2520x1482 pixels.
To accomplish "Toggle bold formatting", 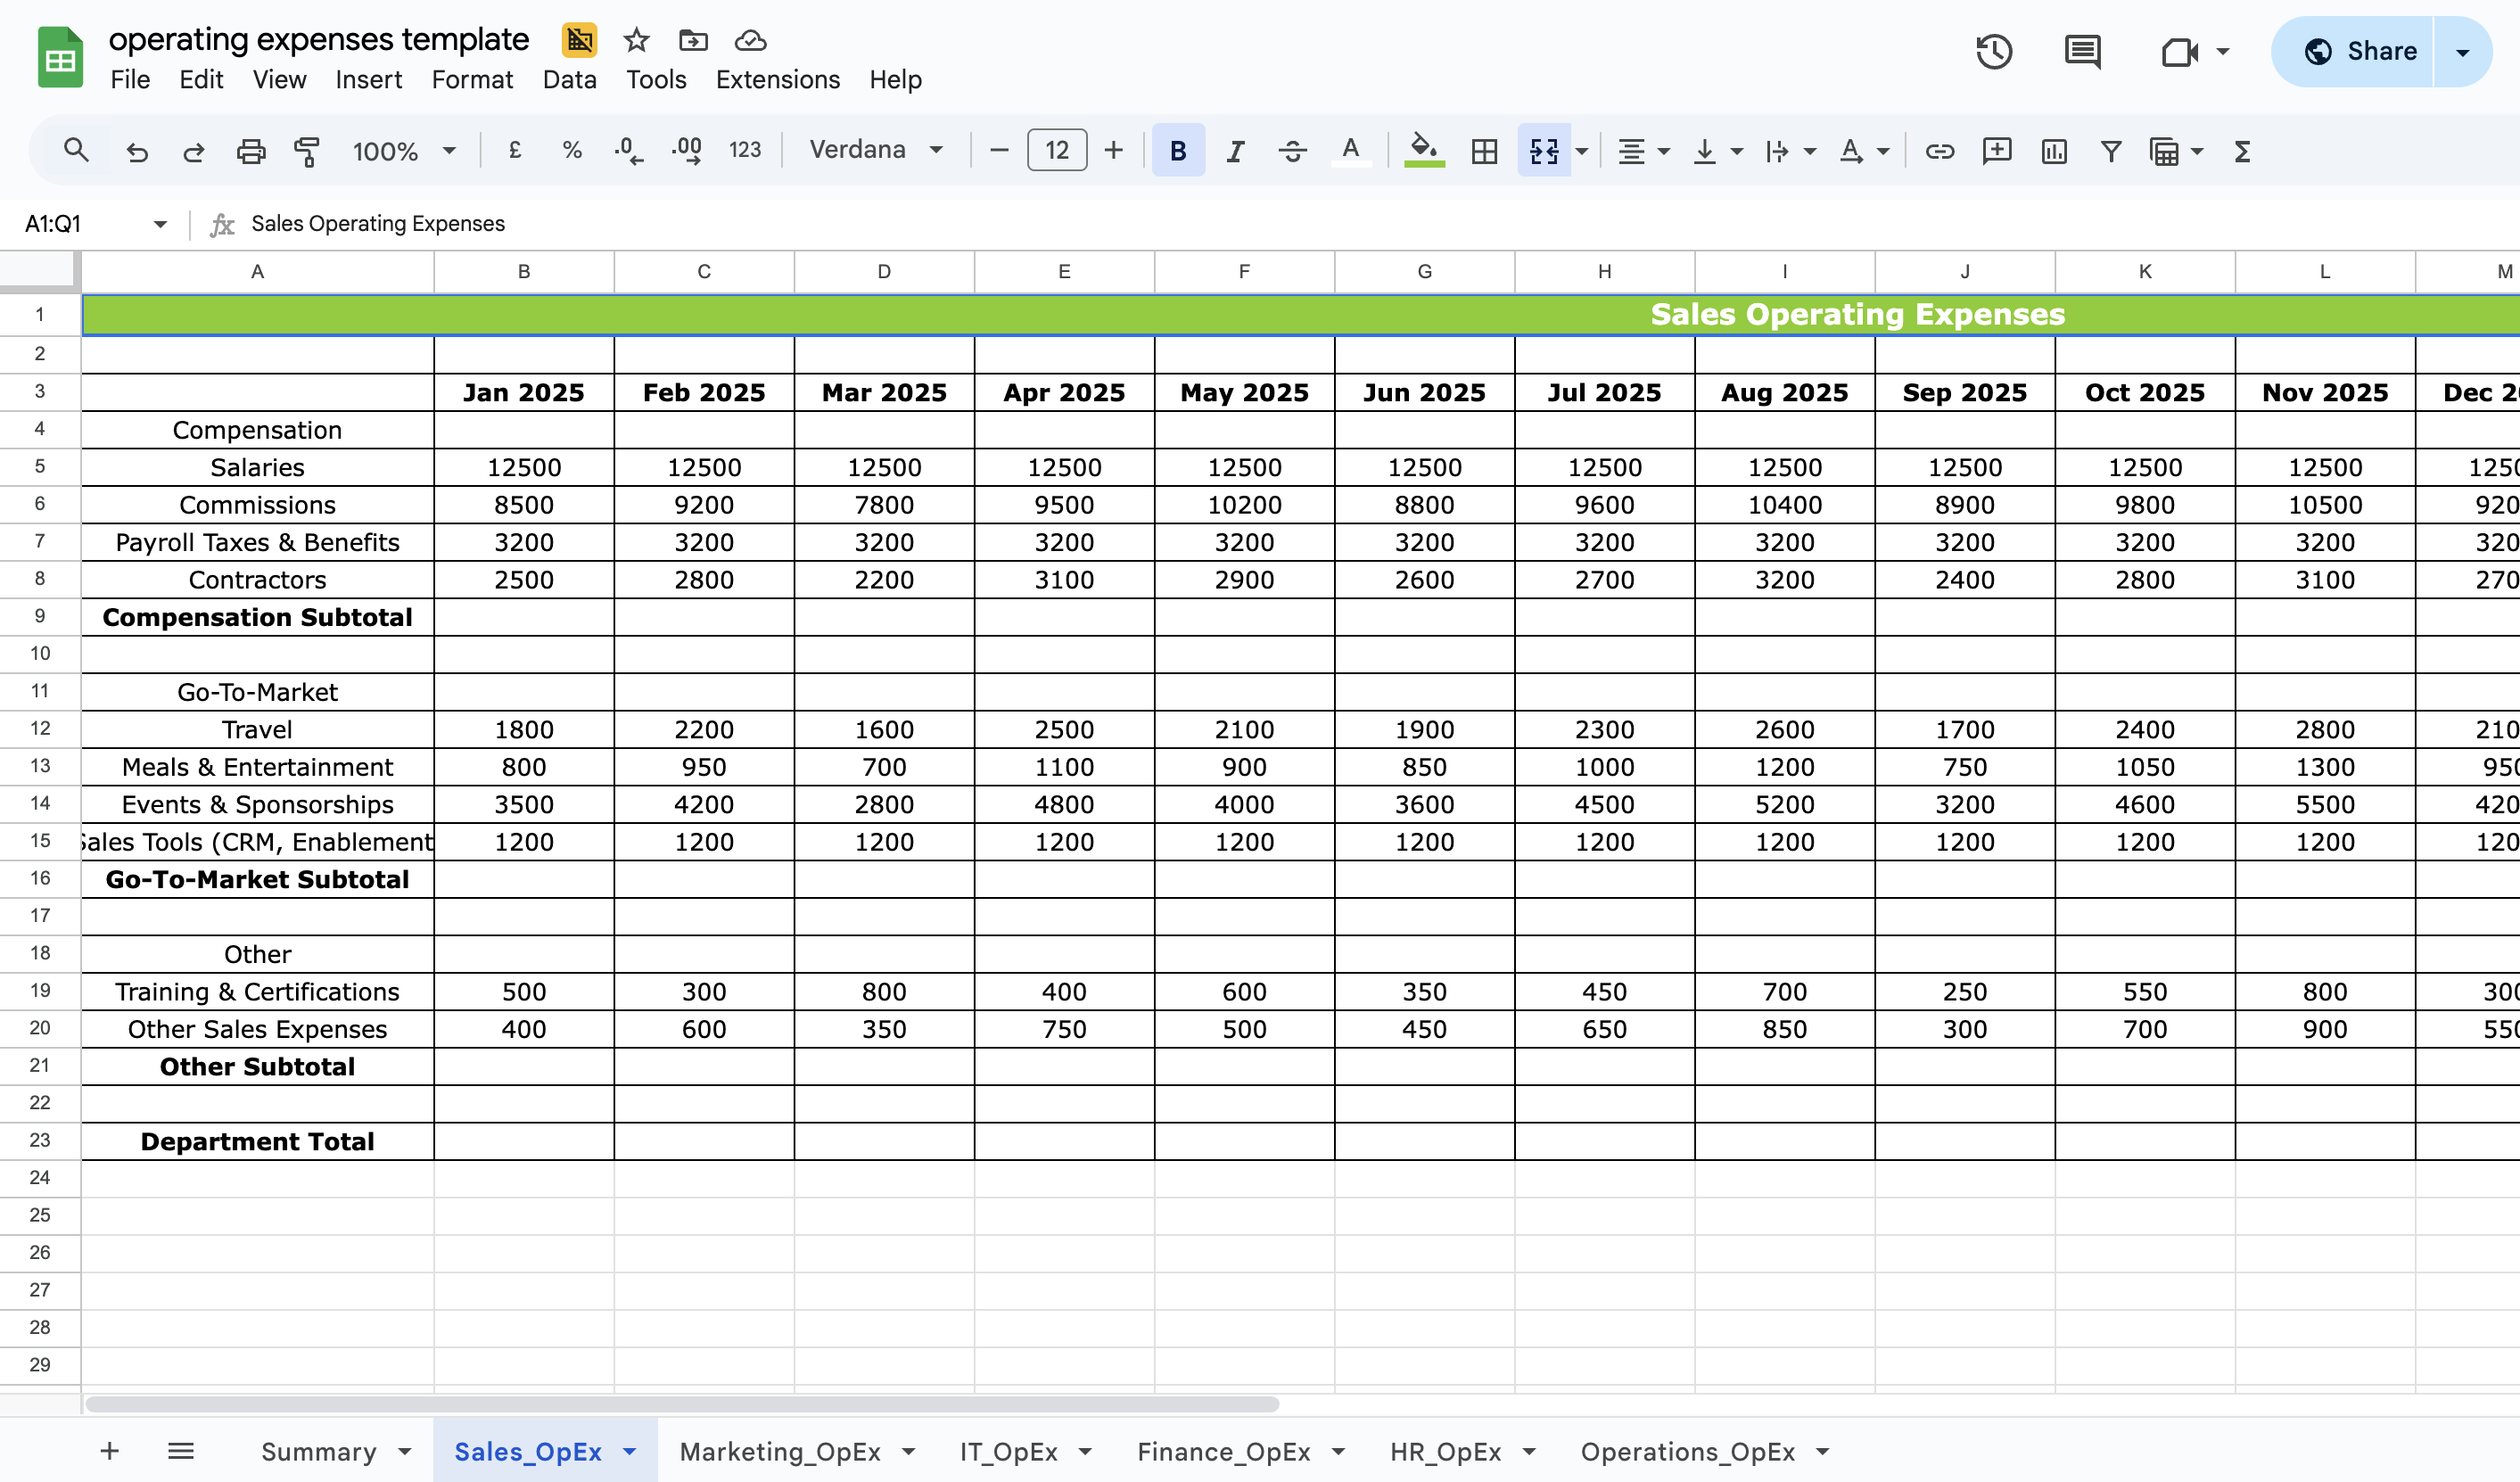I will pyautogui.click(x=1178, y=151).
